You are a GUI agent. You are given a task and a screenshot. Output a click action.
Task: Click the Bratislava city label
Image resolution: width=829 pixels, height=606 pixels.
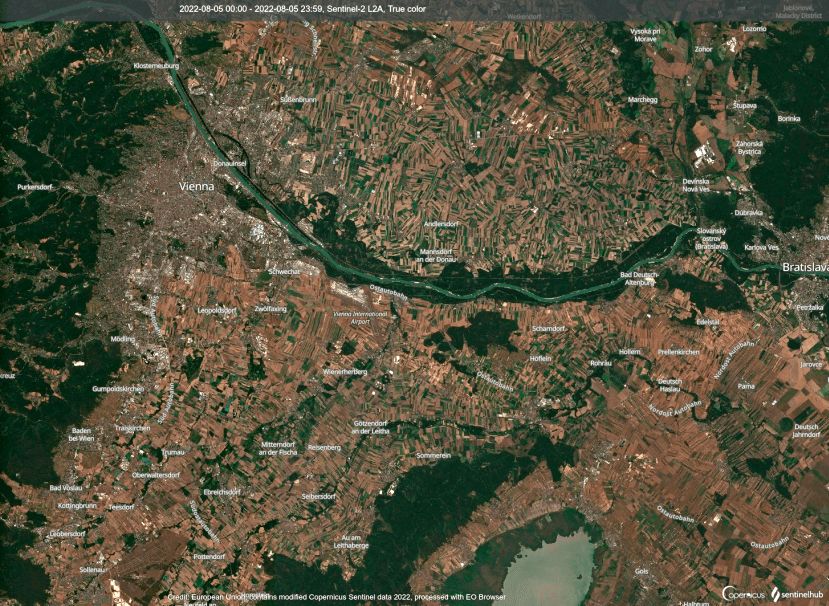[803, 267]
